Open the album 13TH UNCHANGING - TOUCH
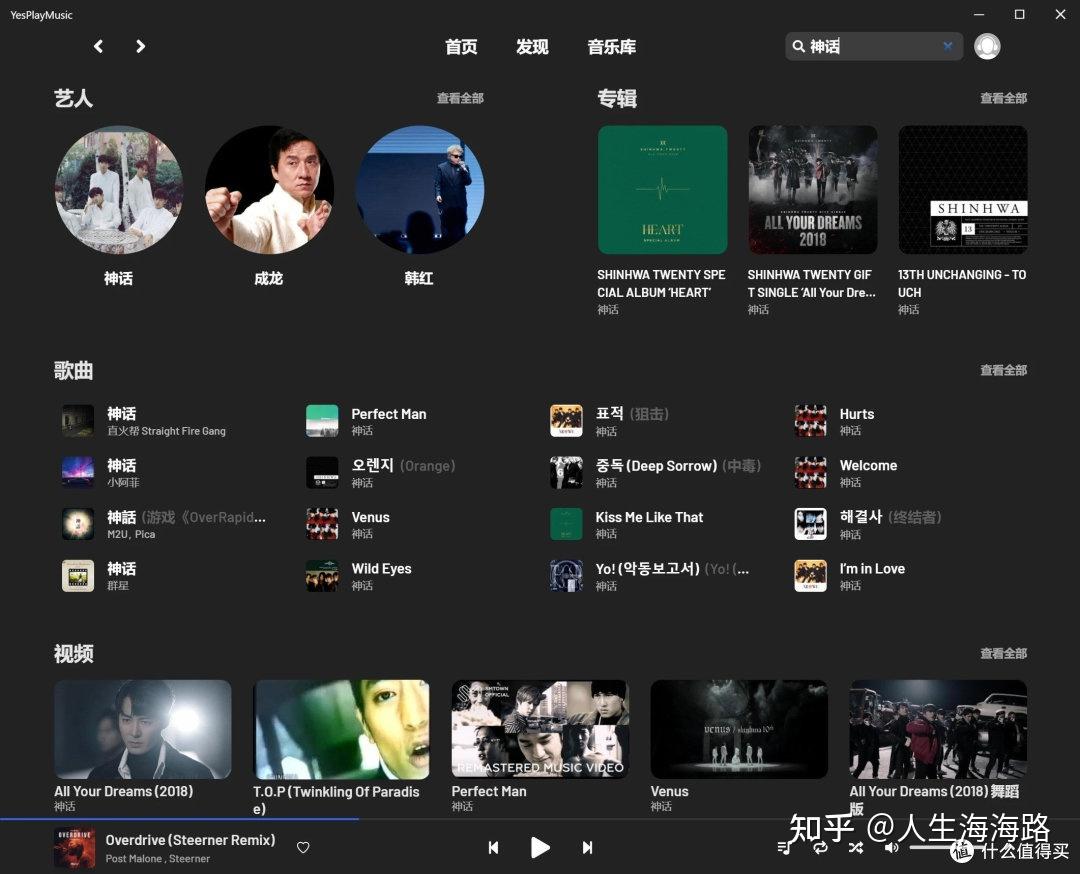The image size is (1080, 874). [962, 190]
